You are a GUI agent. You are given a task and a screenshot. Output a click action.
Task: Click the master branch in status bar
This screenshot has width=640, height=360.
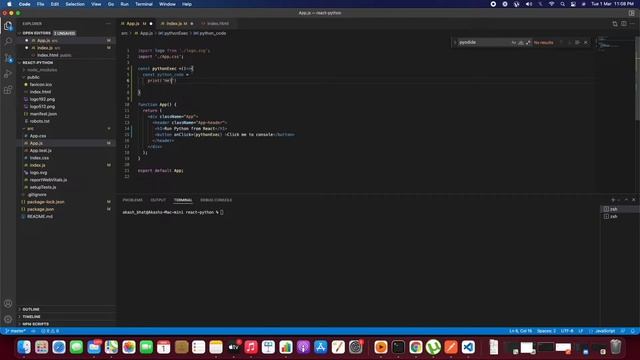pyautogui.click(x=16, y=331)
